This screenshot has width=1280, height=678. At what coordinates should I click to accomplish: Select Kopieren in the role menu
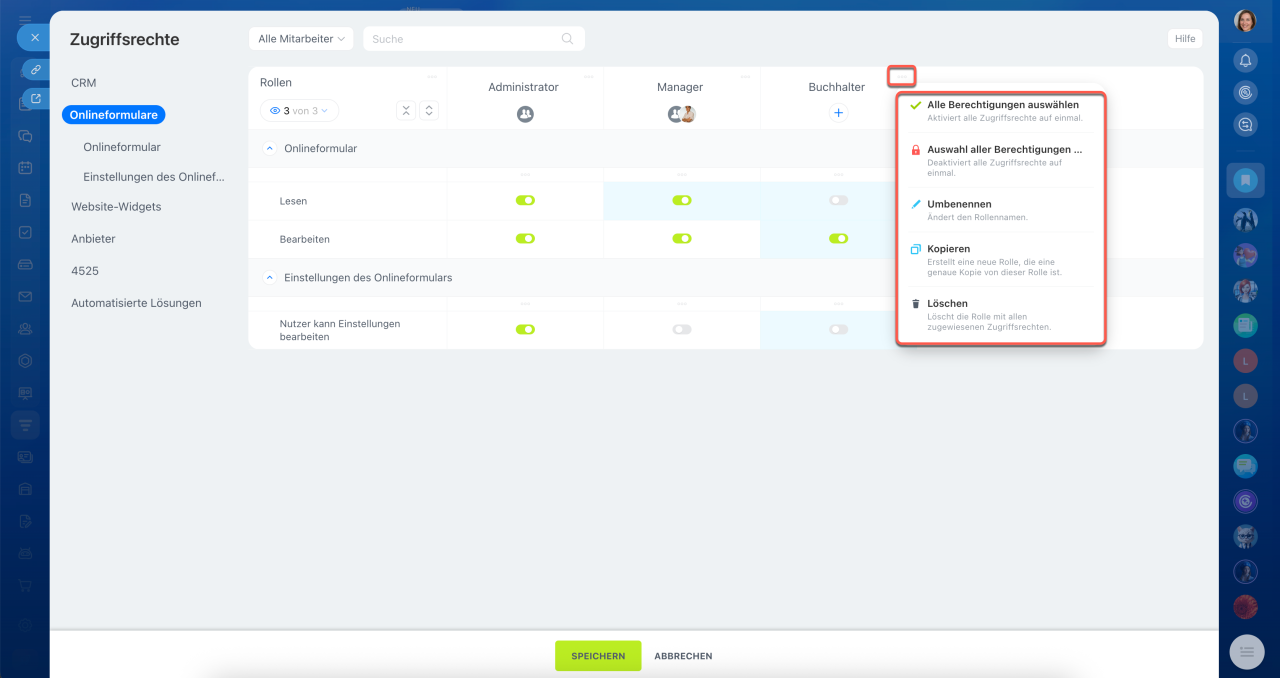(x=1001, y=260)
